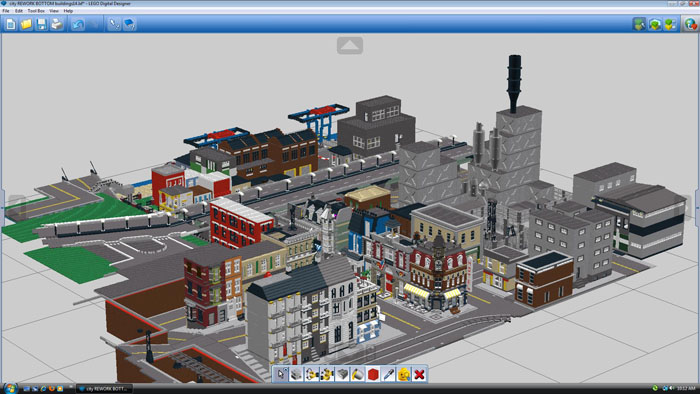Switch to Build mode brick icon
Screen dimensions: 700x394
[x=639, y=24]
